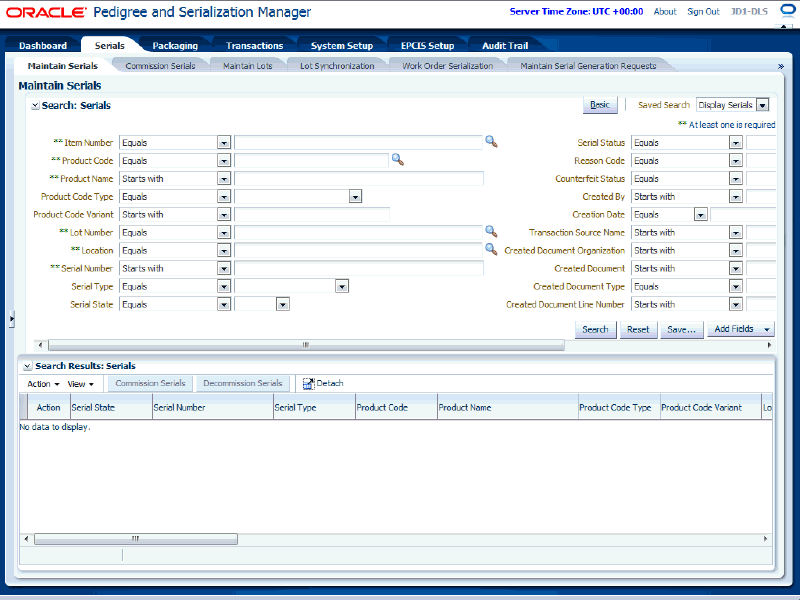Screen dimensions: 800x600
Task: Click the Serial Number column header
Action: (213, 408)
